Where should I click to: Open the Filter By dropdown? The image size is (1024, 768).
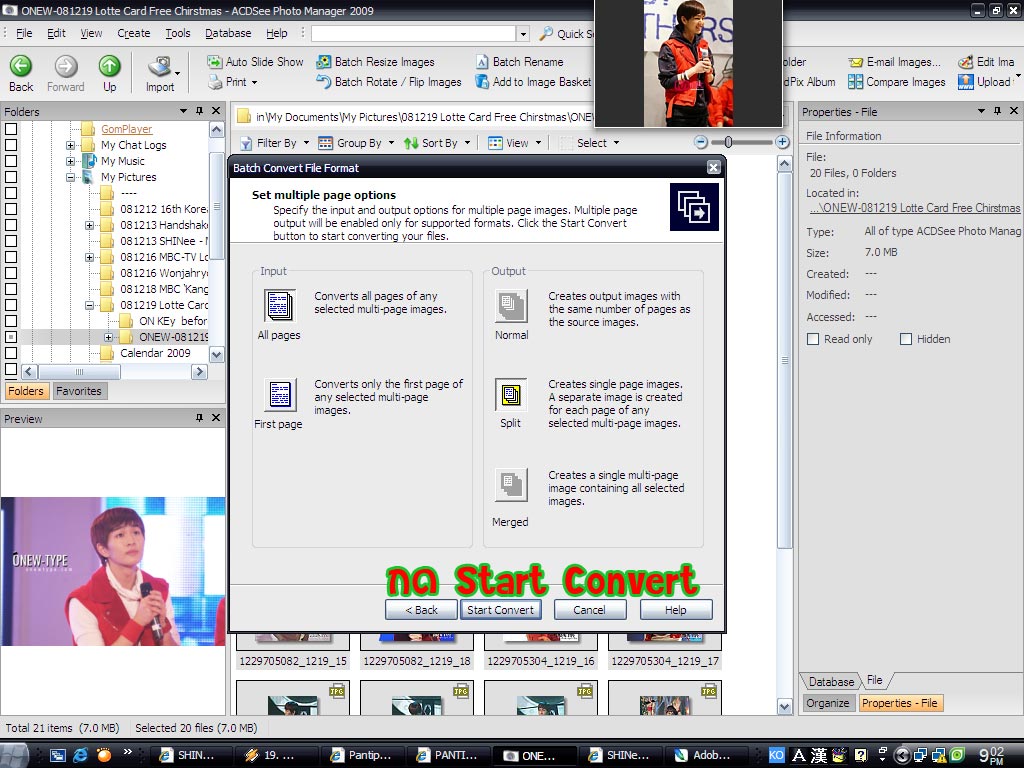[x=274, y=143]
